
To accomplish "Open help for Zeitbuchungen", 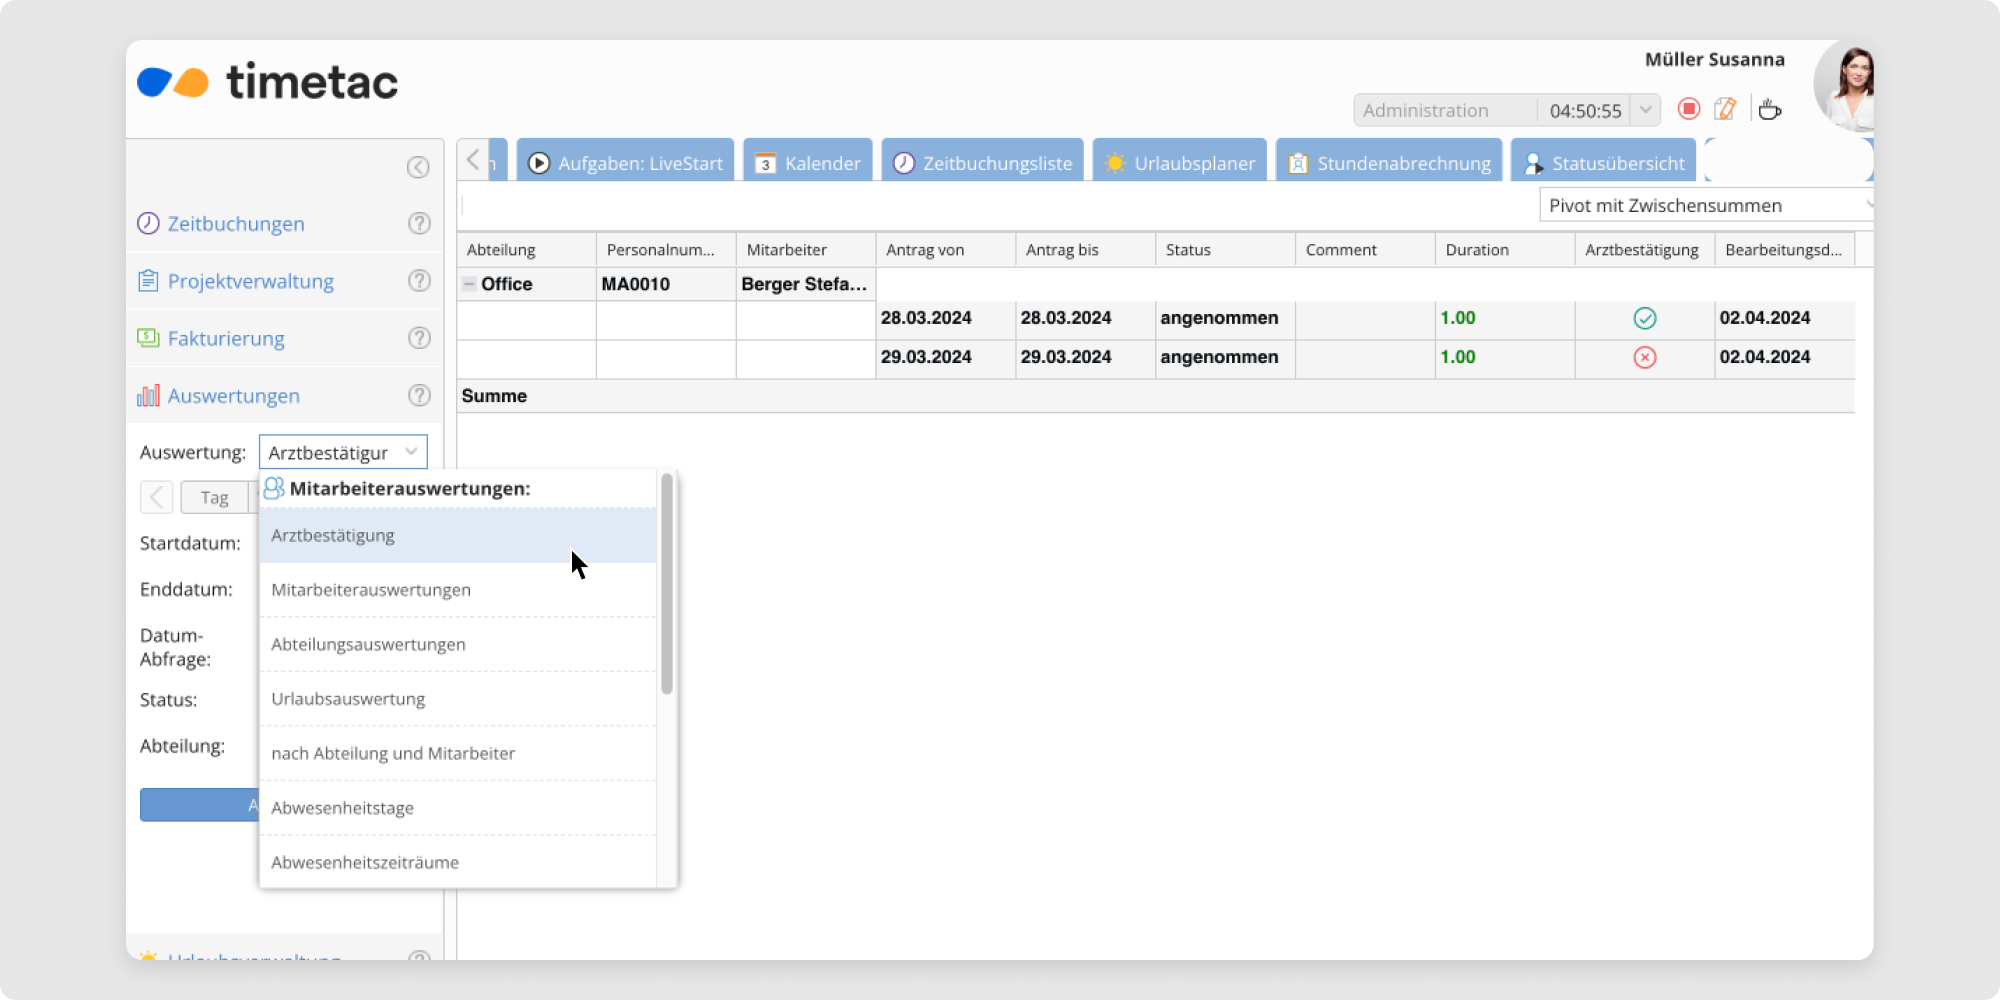I will [x=419, y=224].
